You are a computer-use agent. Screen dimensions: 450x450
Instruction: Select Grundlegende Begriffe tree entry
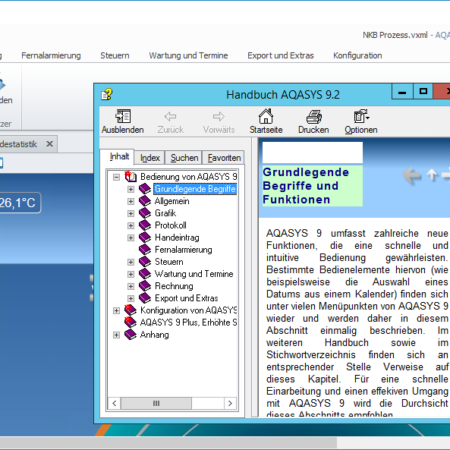click(195, 189)
